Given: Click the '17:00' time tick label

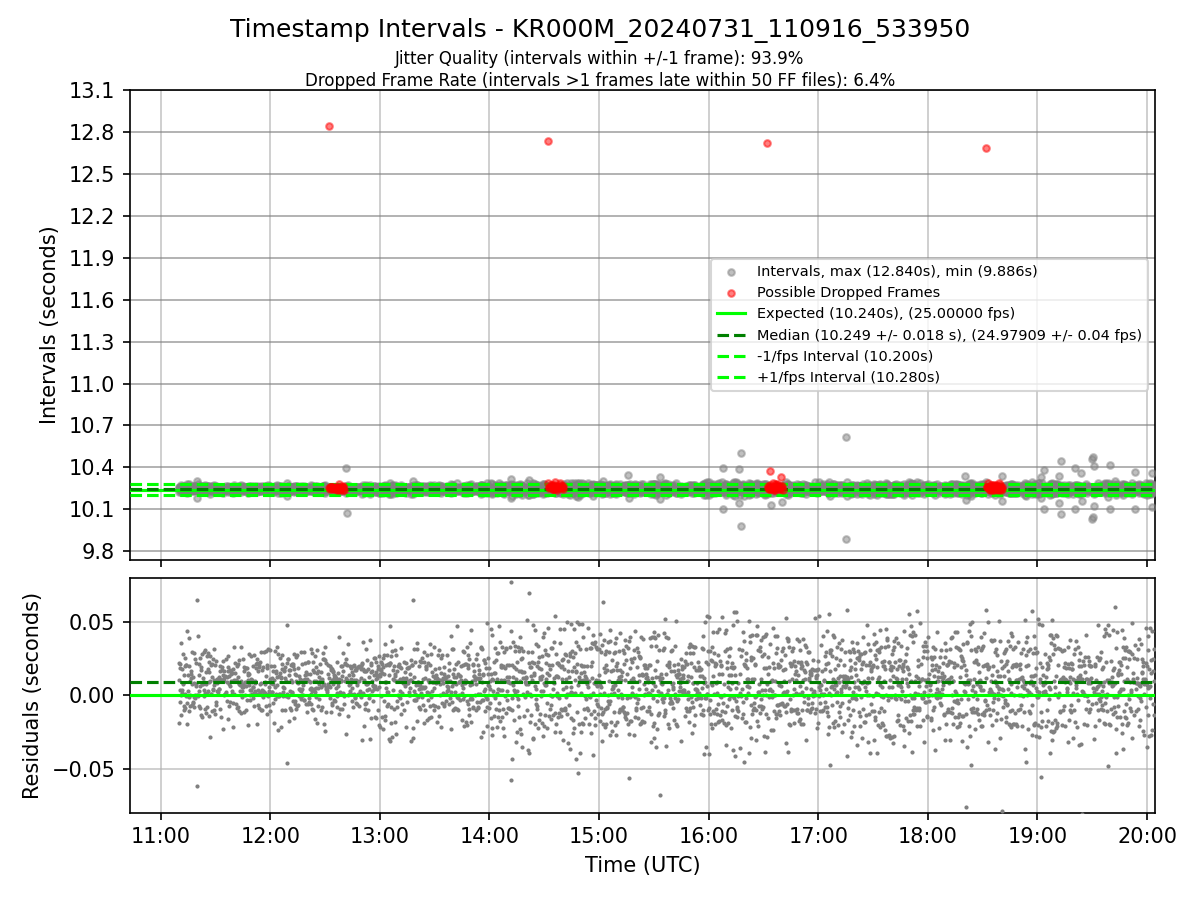Looking at the screenshot, I should (x=818, y=835).
